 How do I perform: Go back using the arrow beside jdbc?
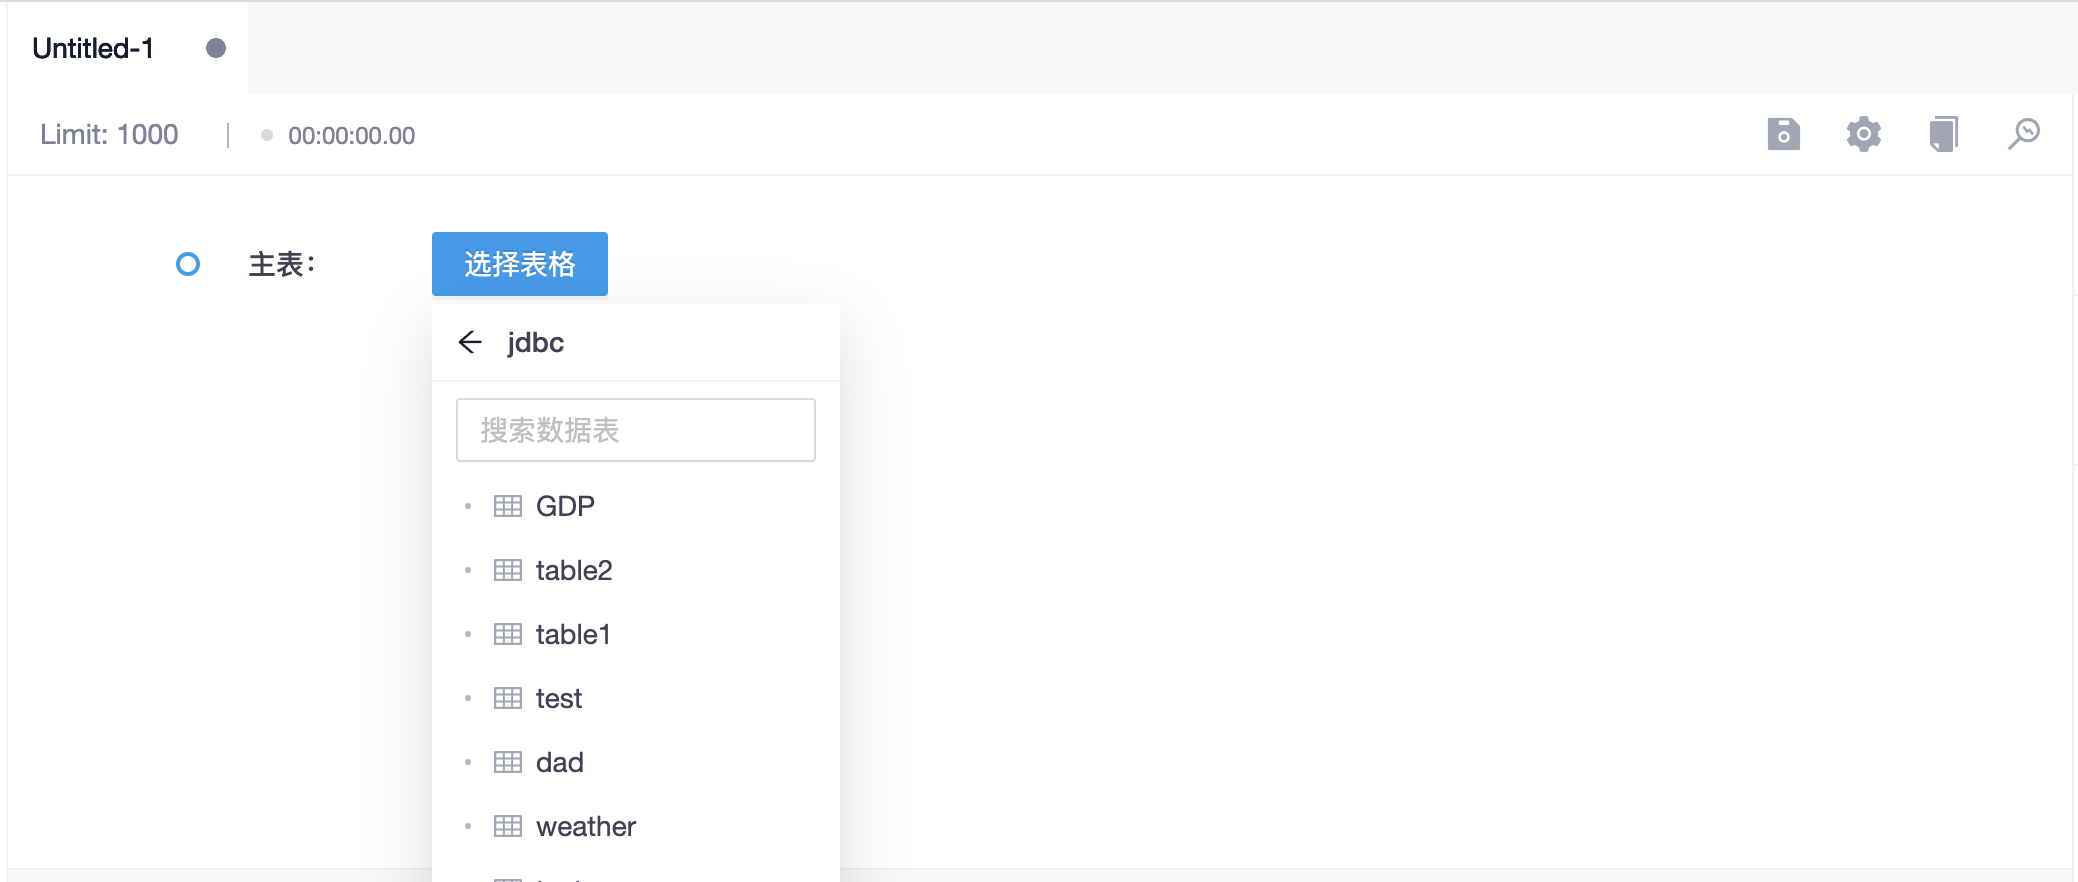[x=470, y=342]
